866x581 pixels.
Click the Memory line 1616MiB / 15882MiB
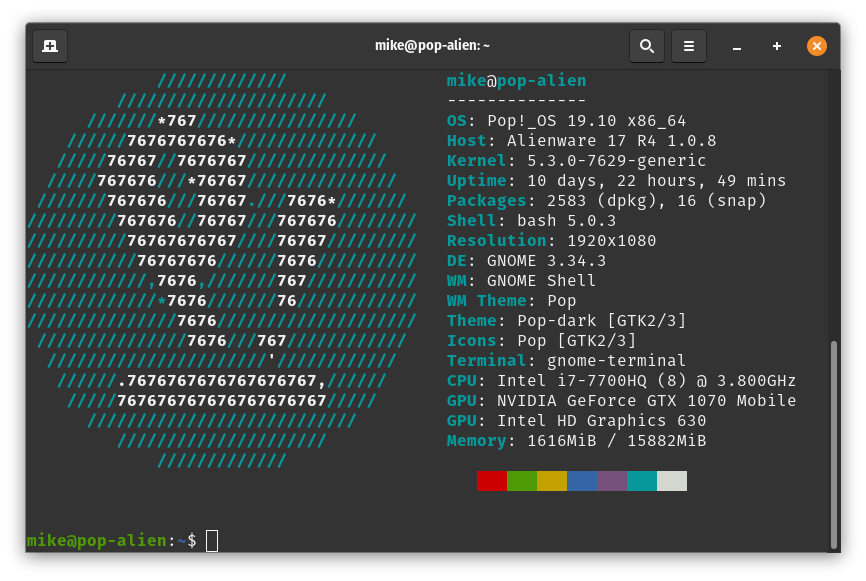point(577,441)
